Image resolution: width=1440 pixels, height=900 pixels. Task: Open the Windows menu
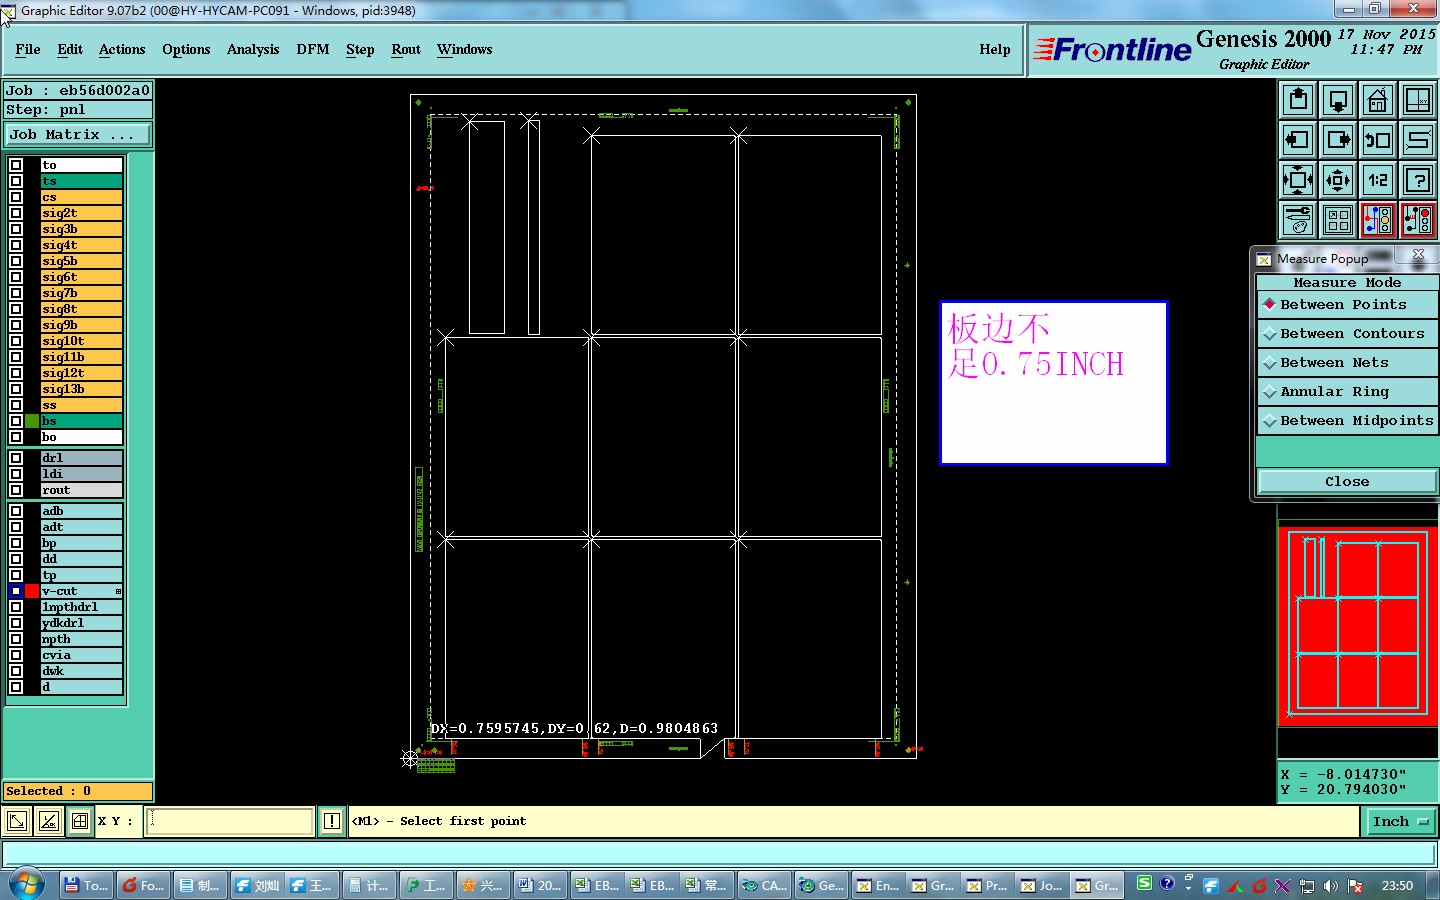coord(464,49)
